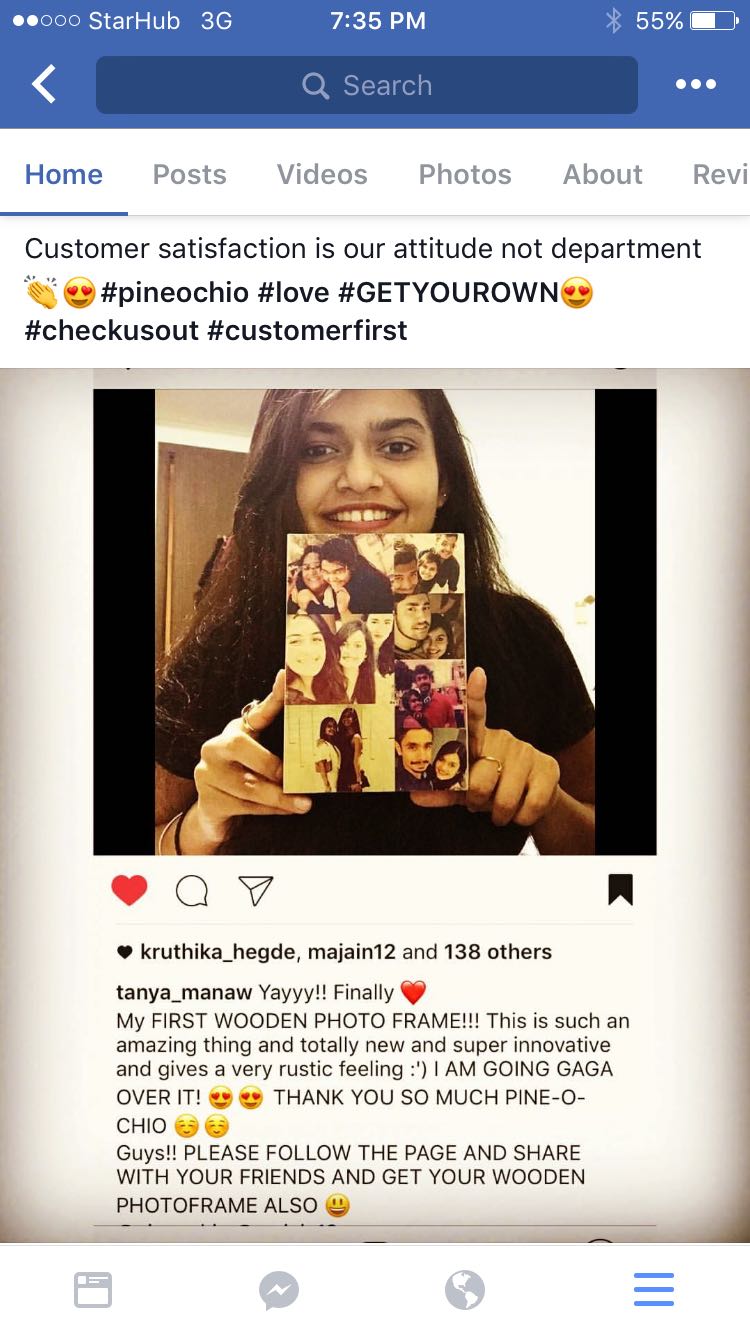Tap the red heart like icon
Image resolution: width=750 pixels, height=1334 pixels.
[129, 889]
